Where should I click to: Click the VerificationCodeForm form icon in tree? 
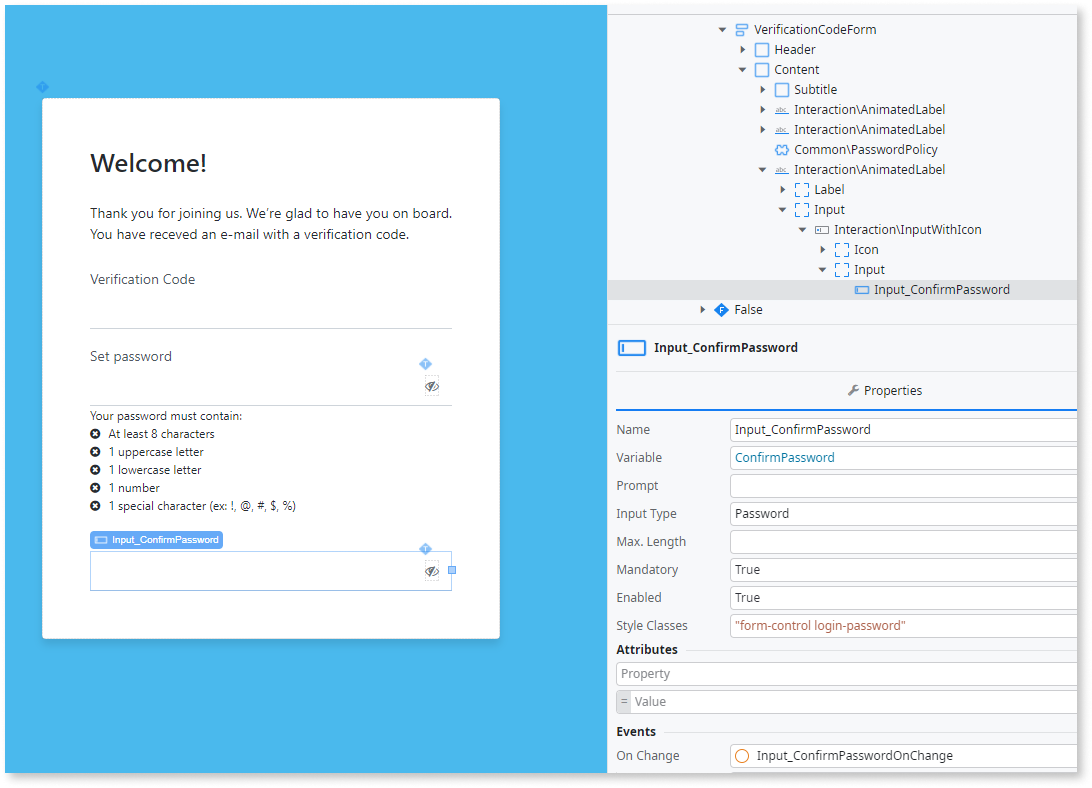pos(741,30)
